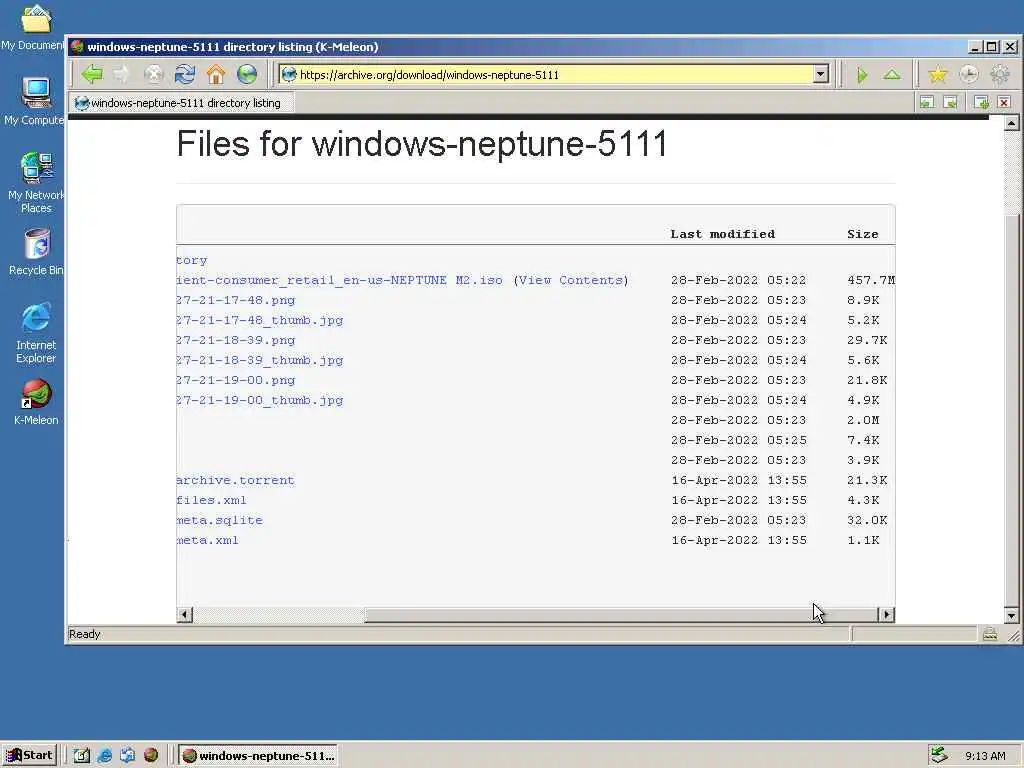Switch to next tab with tab-bar icon
Image resolution: width=1024 pixels, height=768 pixels.
coord(951,102)
